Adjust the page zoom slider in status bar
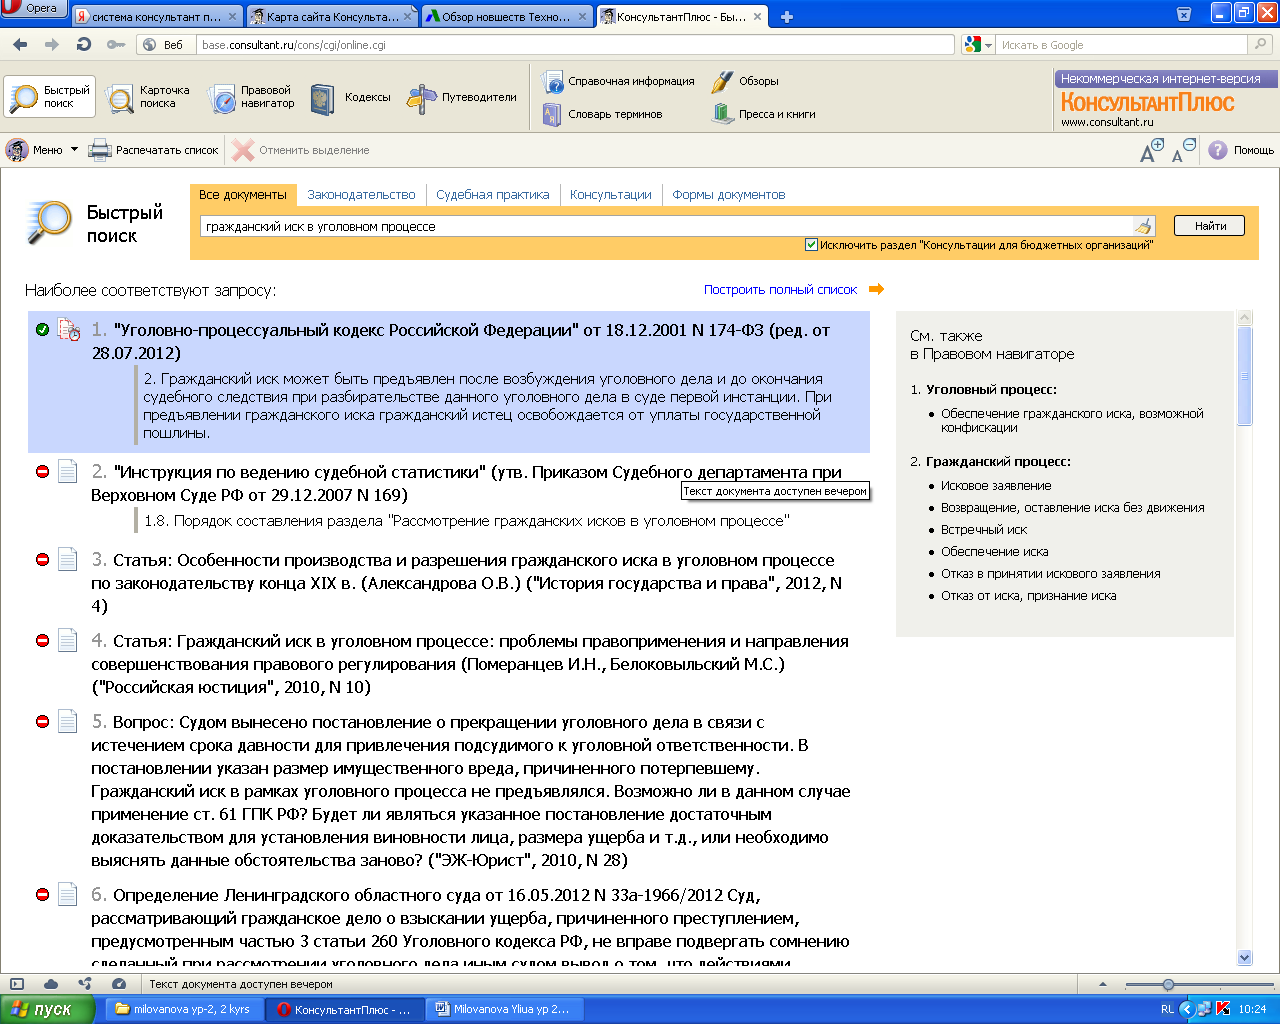The width and height of the screenshot is (1280, 1024). (x=1168, y=985)
